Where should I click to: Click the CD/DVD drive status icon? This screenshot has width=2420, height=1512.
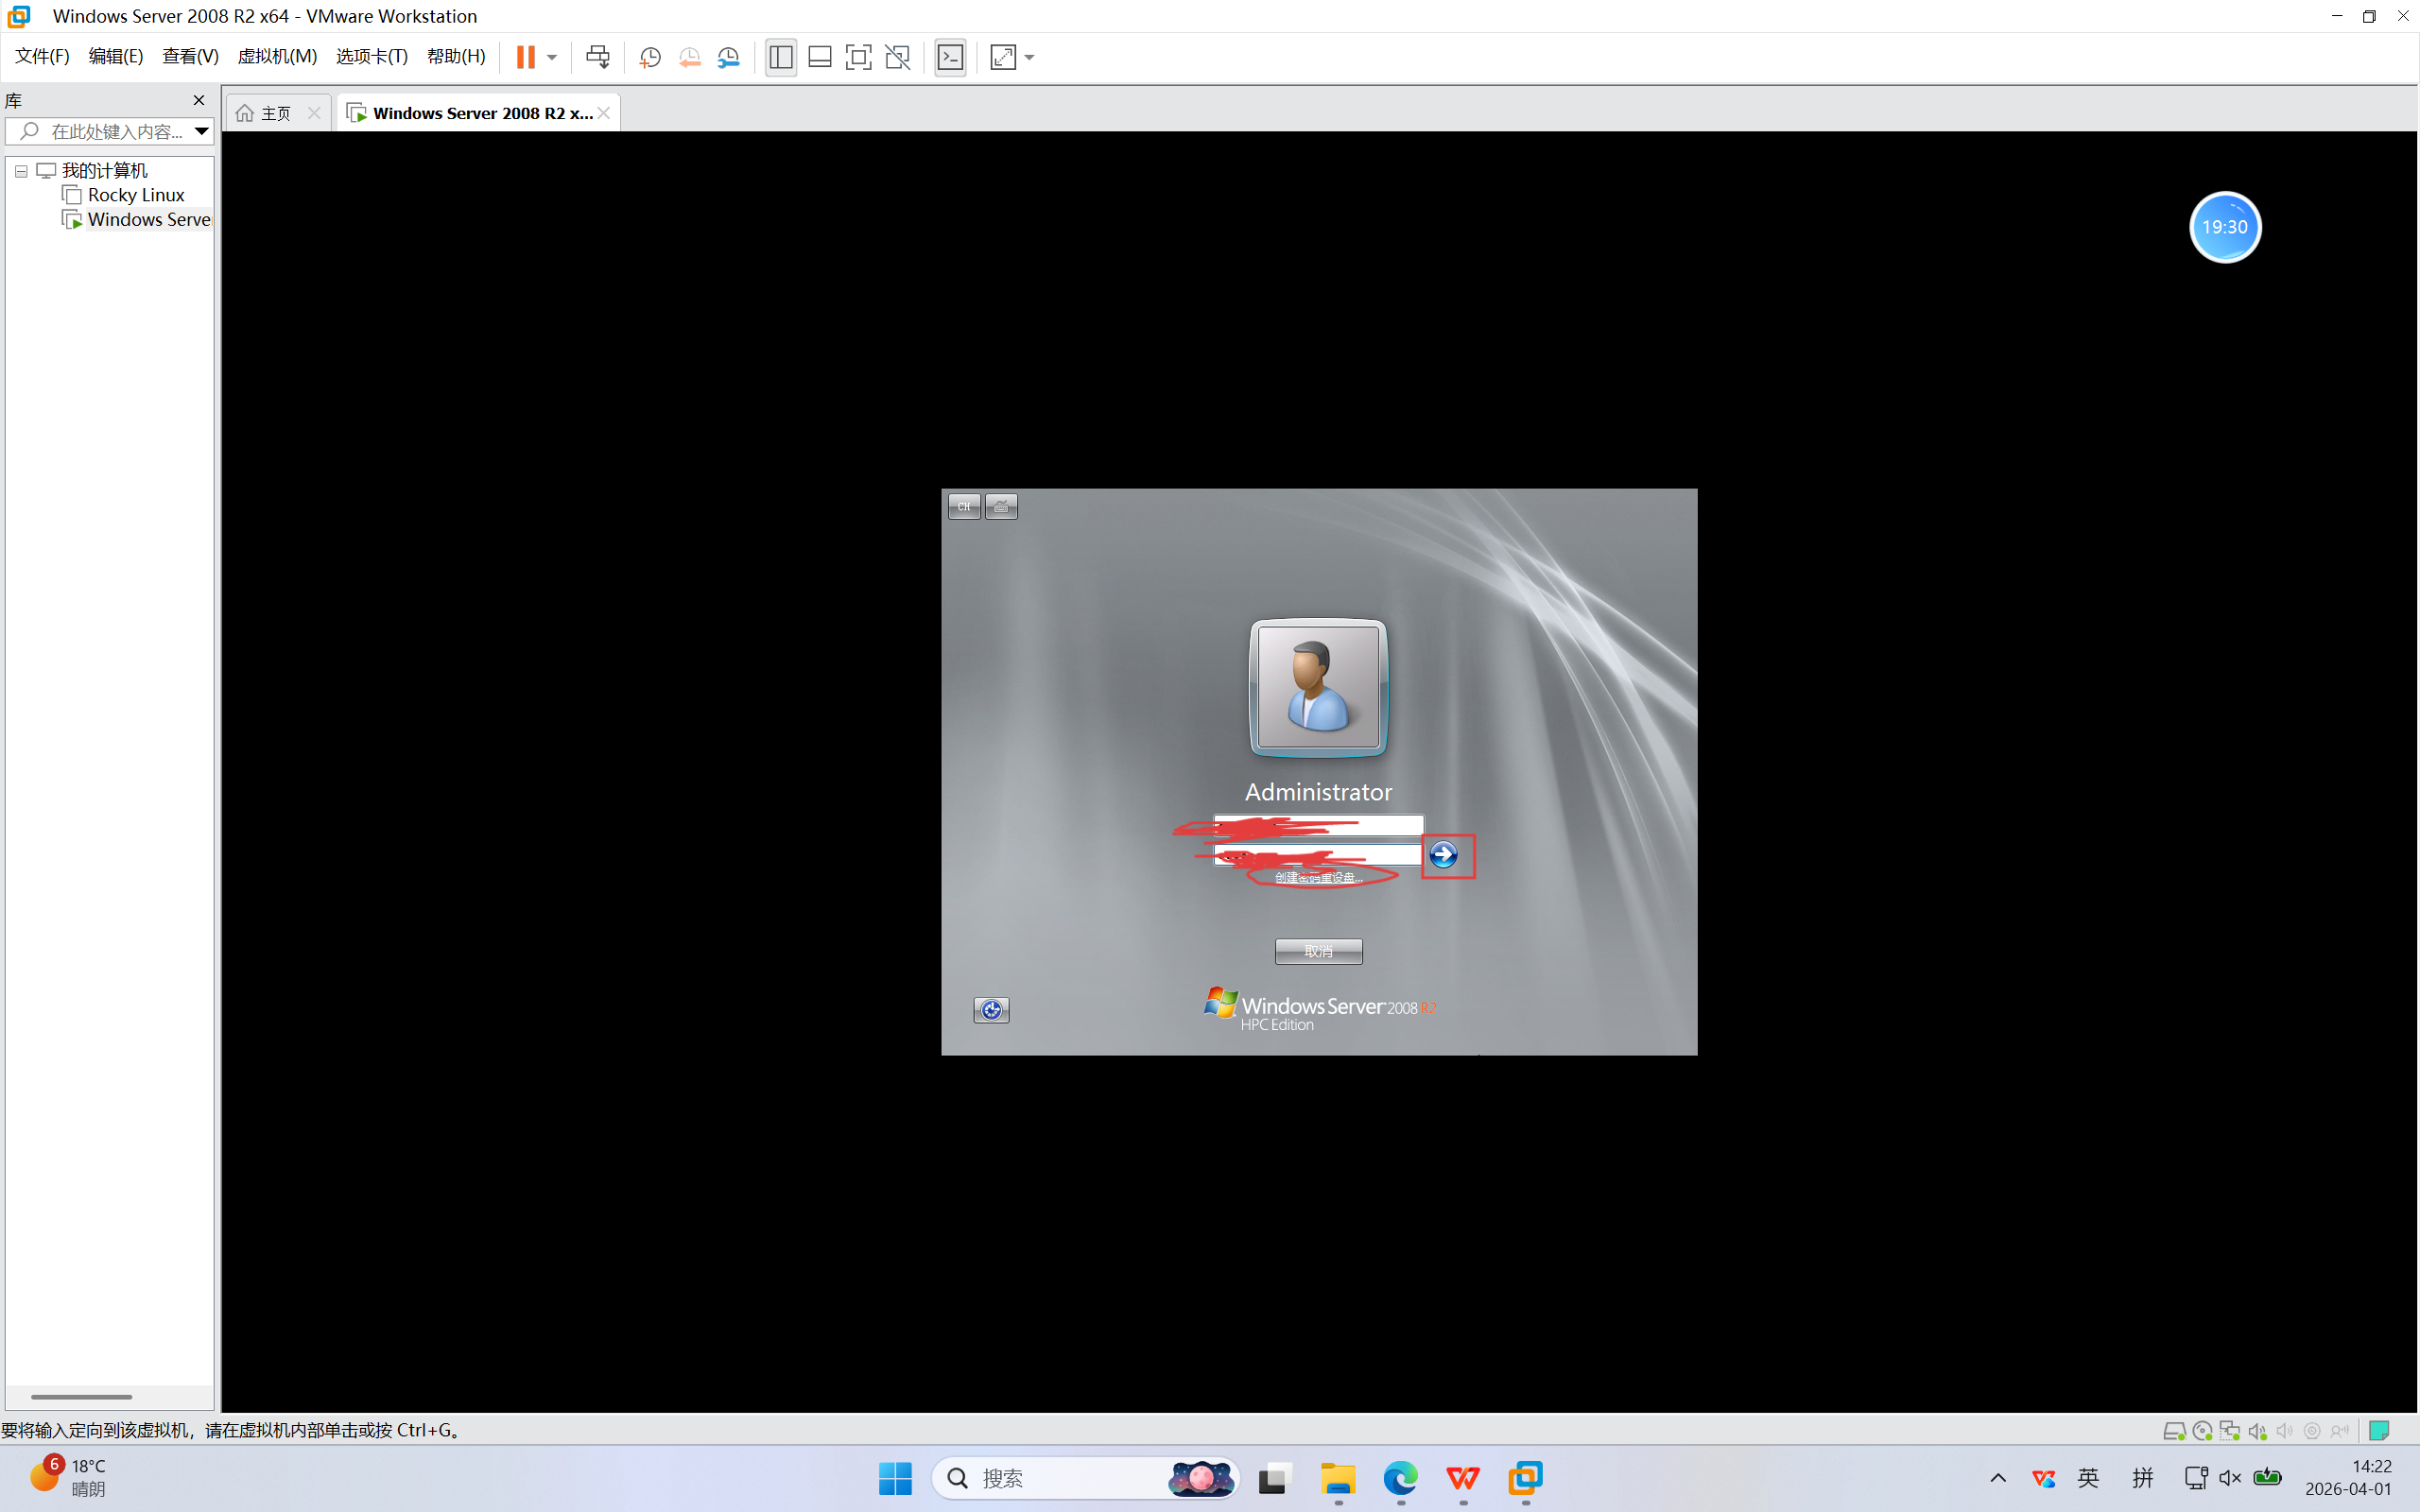pos(2201,1431)
